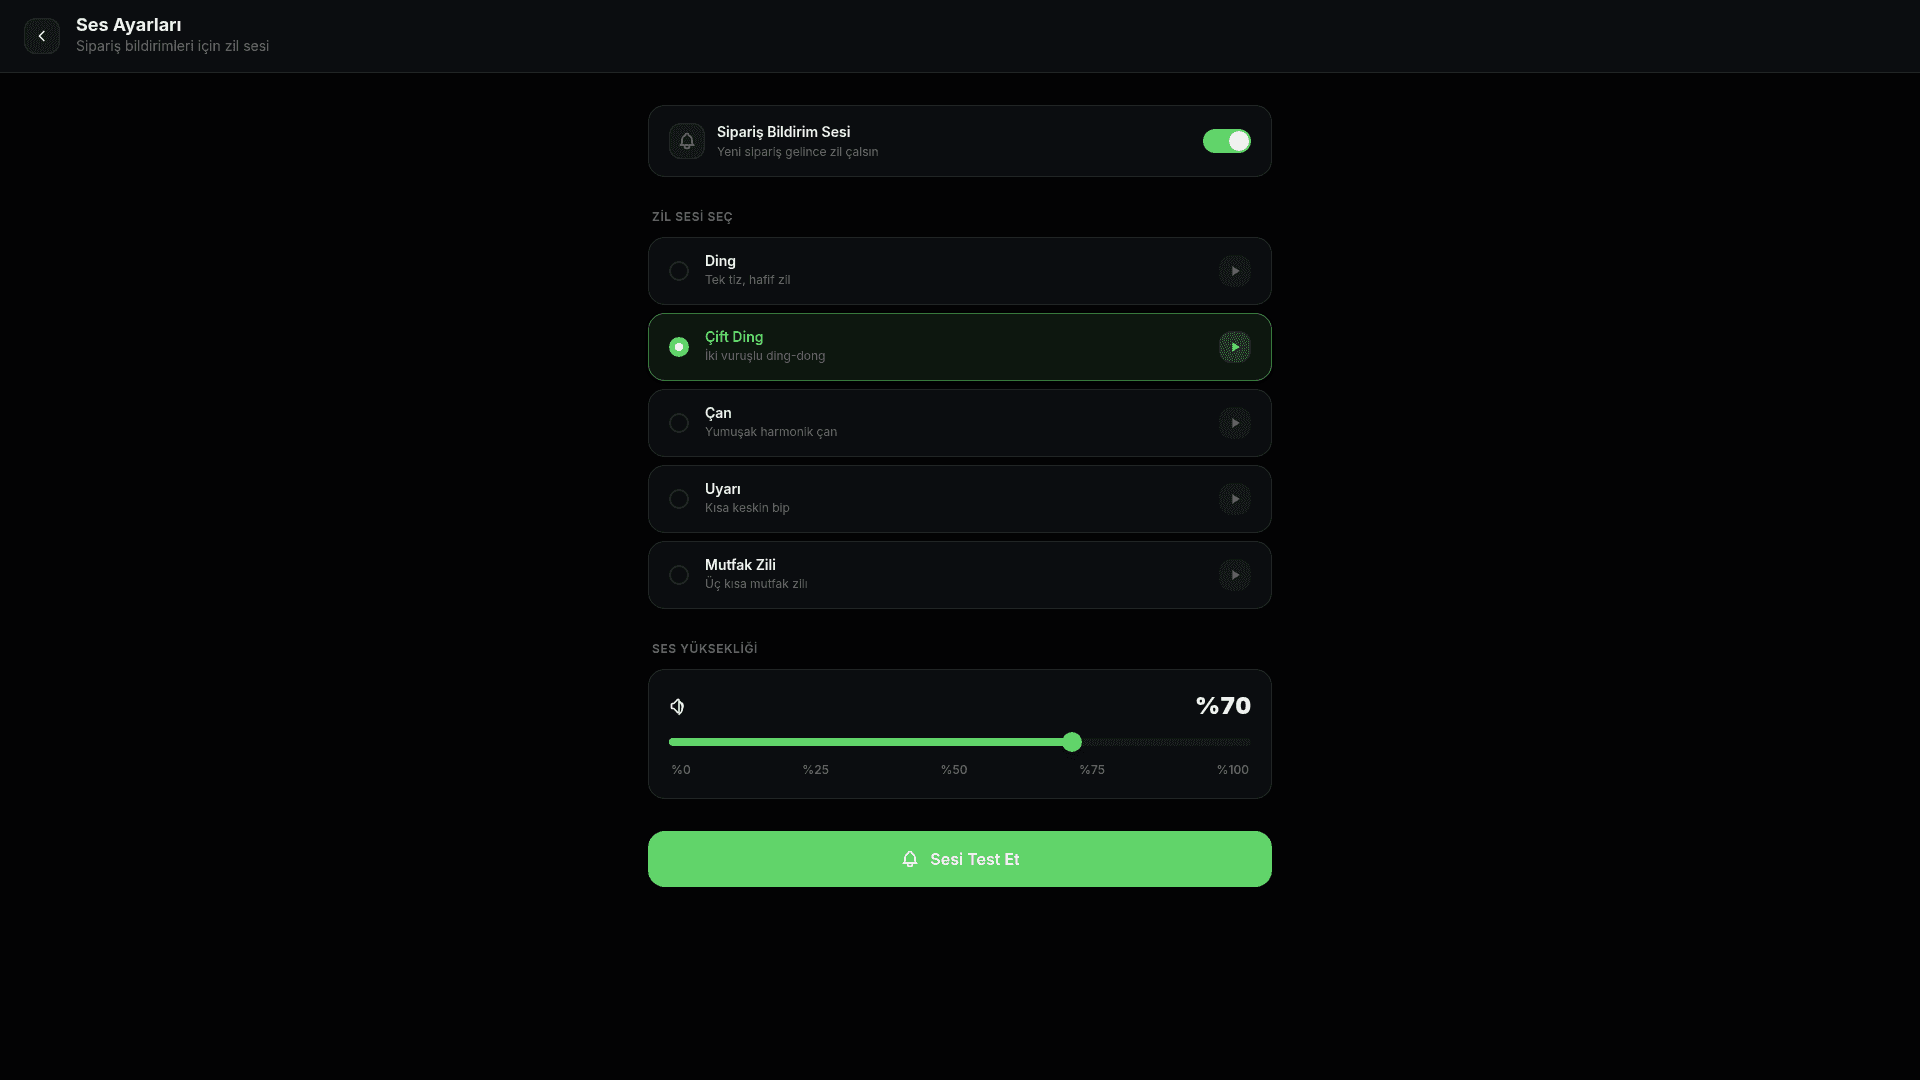Preview the Ding ringtone
The height and width of the screenshot is (1080, 1920).
(x=1235, y=271)
